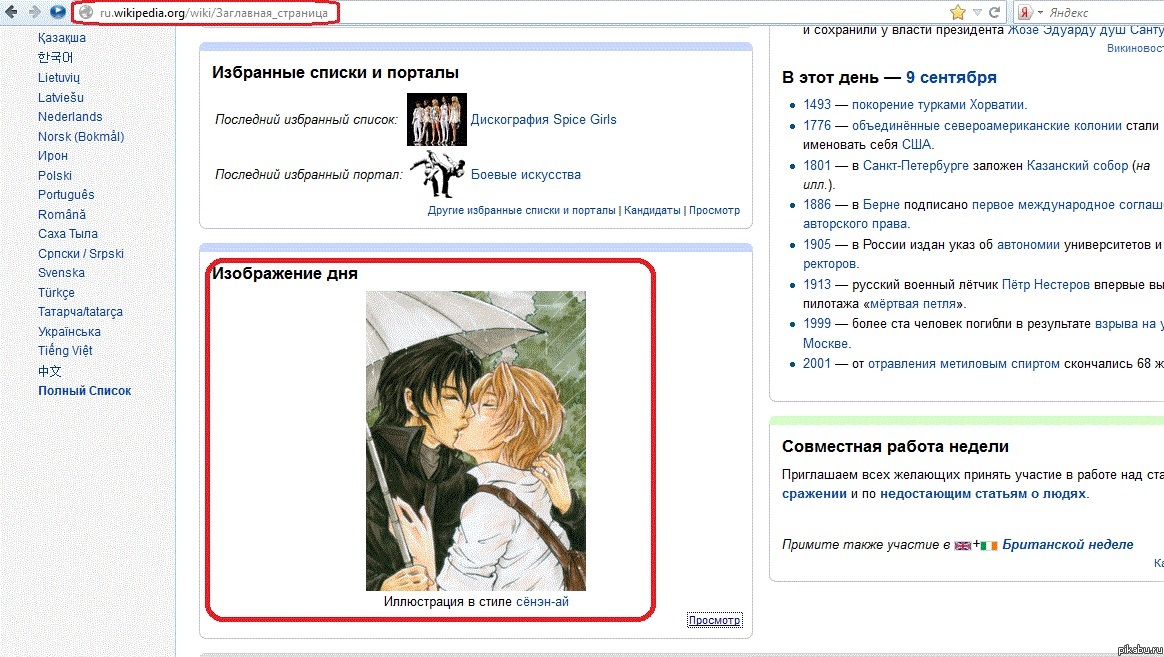This screenshot has width=1164, height=657.
Task: Switch to Polski language
Action: pyautogui.click(x=55, y=175)
